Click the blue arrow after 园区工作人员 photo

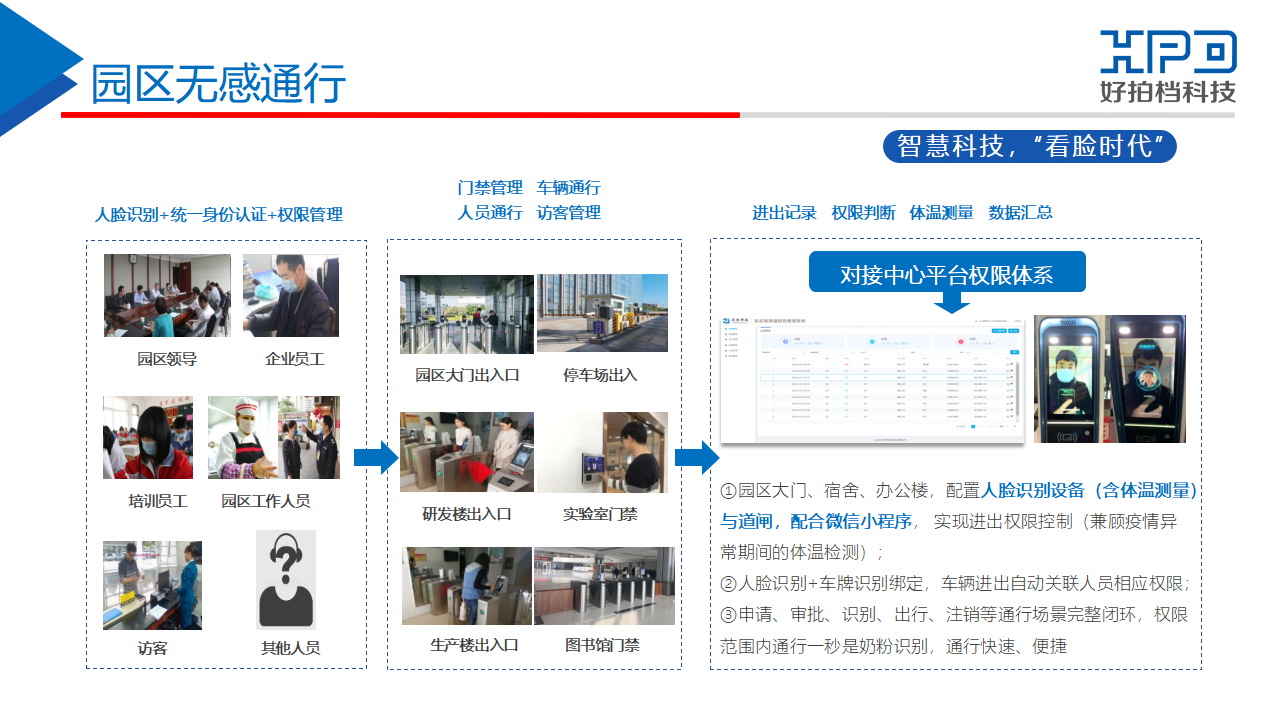point(375,459)
